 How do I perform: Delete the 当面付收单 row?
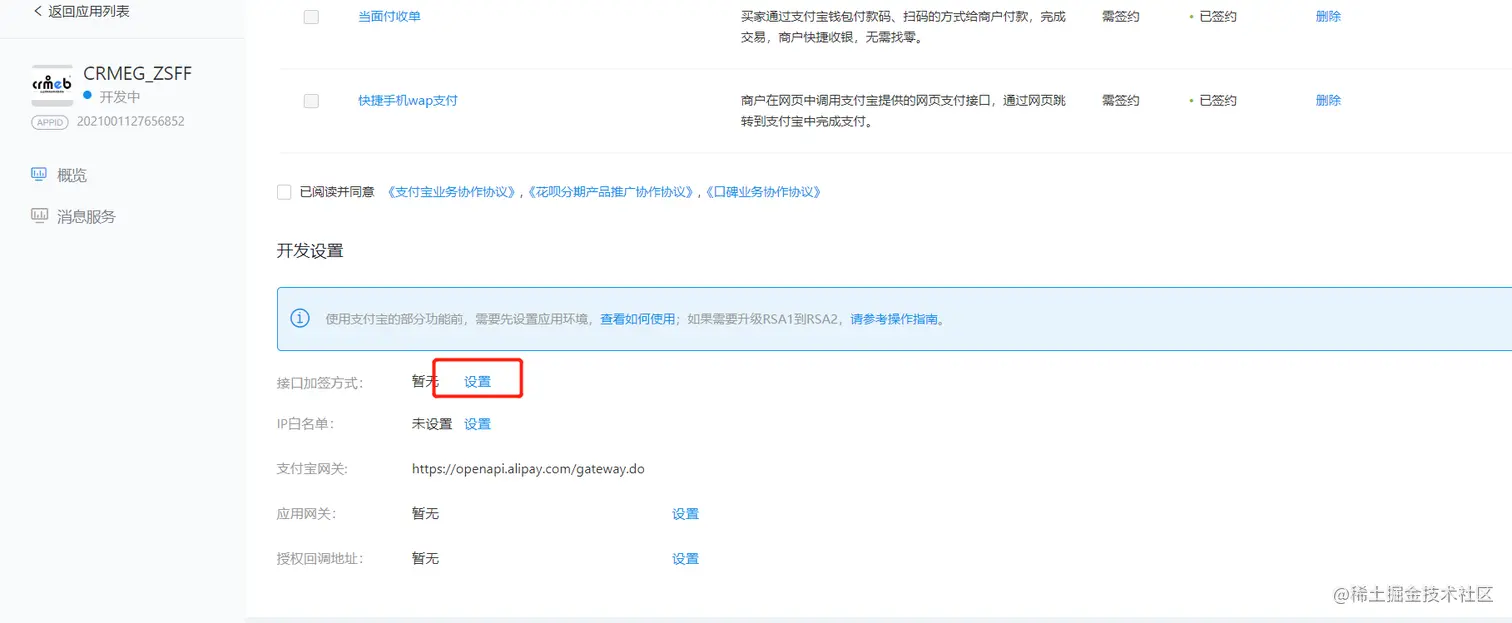click(x=1328, y=16)
